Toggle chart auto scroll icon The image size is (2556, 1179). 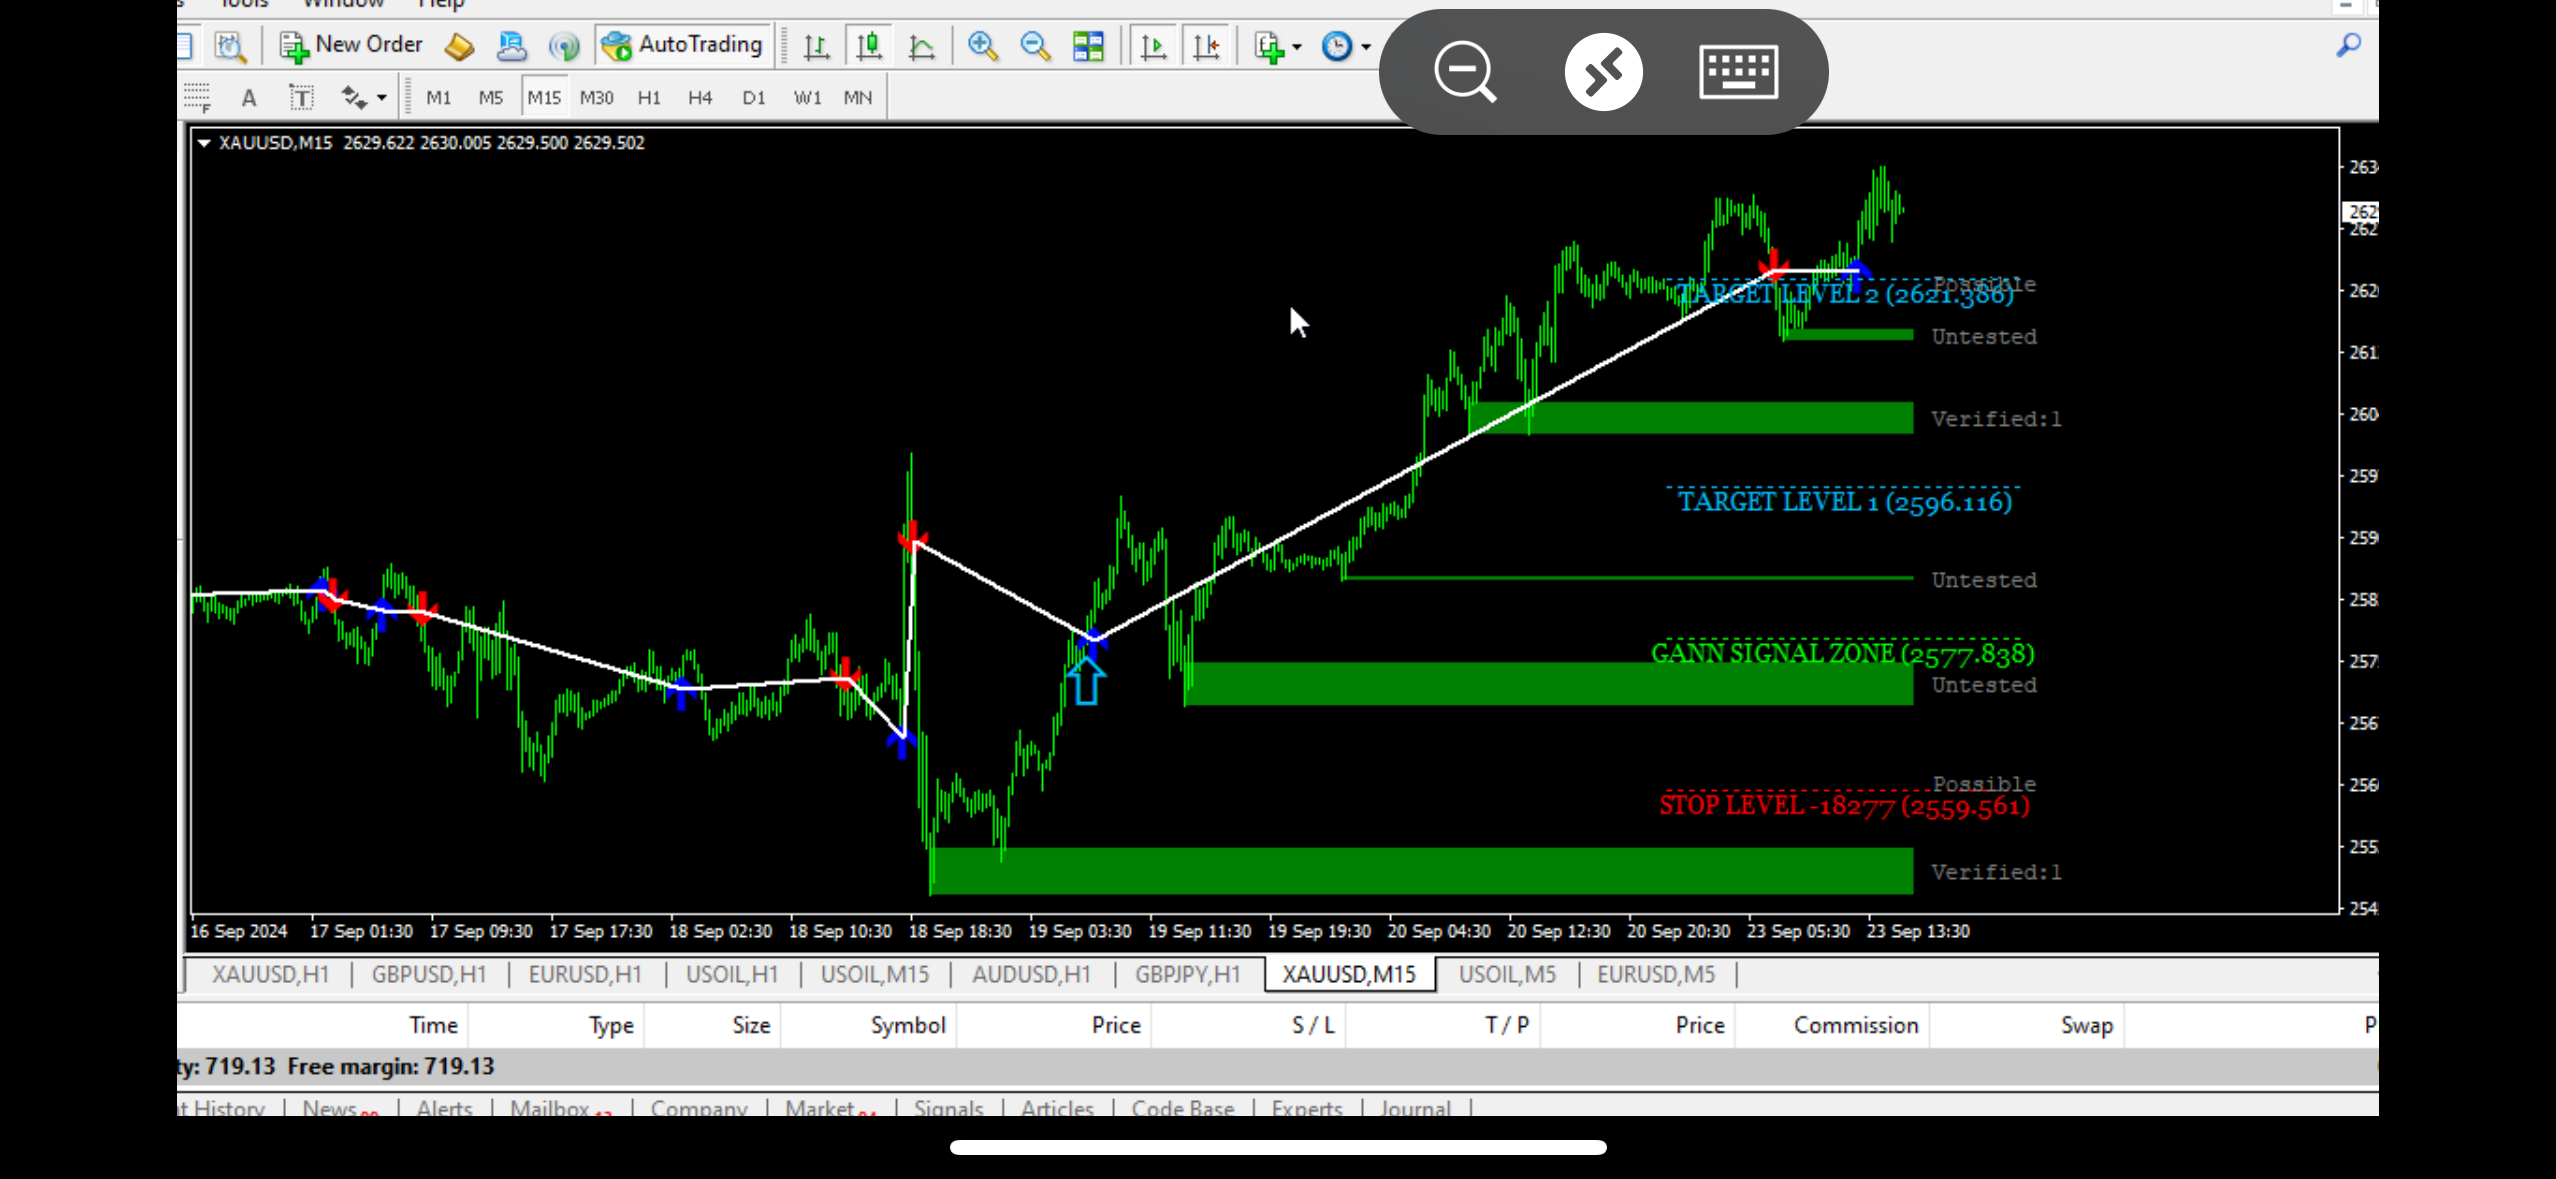(x=1153, y=46)
